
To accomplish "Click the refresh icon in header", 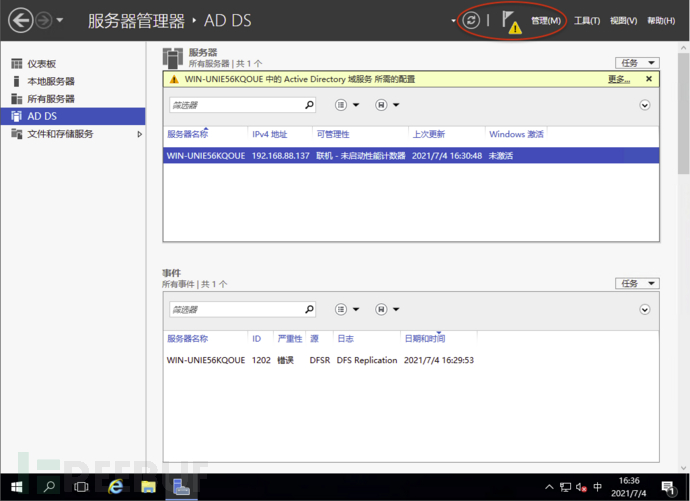I will point(471,20).
